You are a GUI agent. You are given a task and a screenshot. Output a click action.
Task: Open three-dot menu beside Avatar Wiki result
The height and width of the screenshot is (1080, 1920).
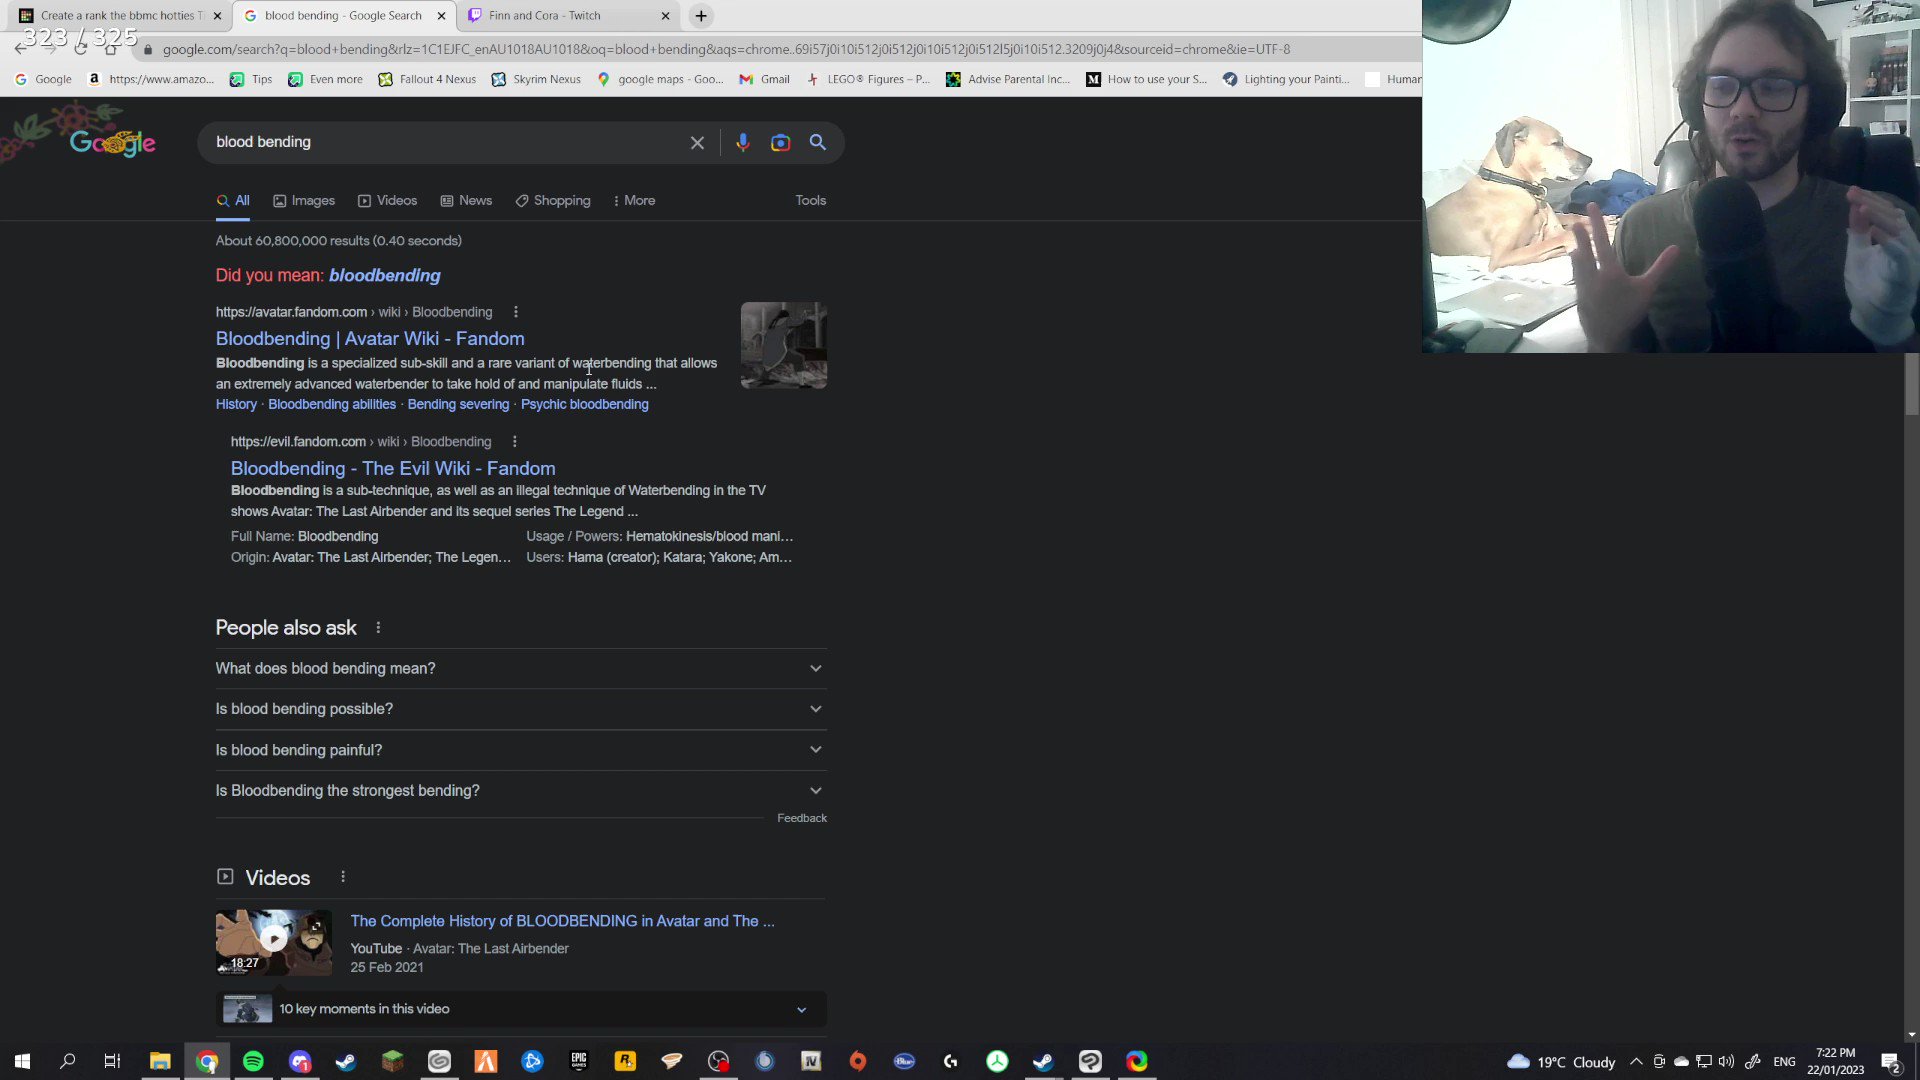[516, 312]
